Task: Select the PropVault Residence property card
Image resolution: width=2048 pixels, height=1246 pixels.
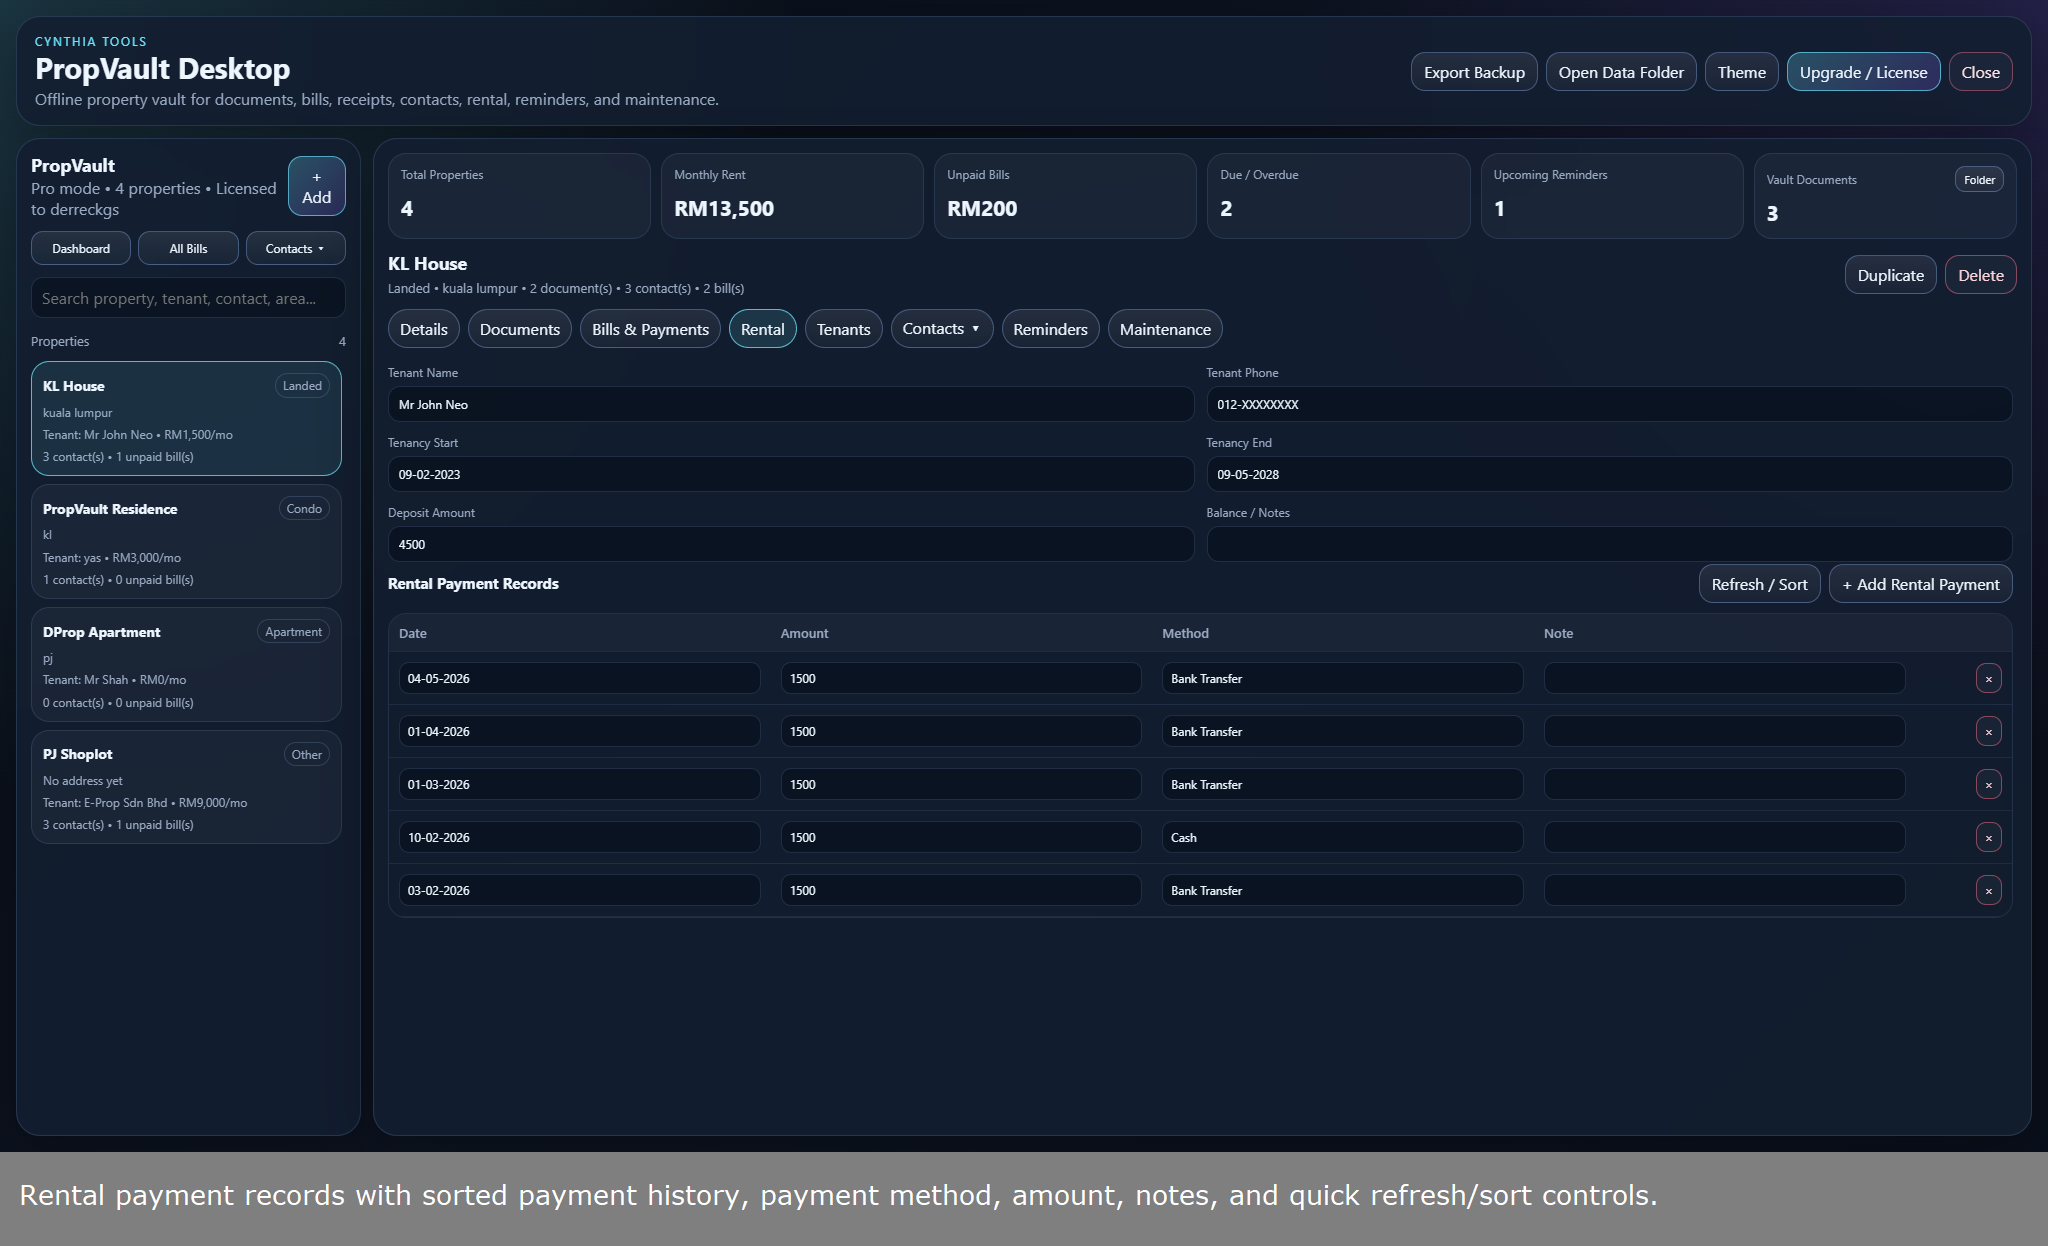Action: pyautogui.click(x=186, y=542)
